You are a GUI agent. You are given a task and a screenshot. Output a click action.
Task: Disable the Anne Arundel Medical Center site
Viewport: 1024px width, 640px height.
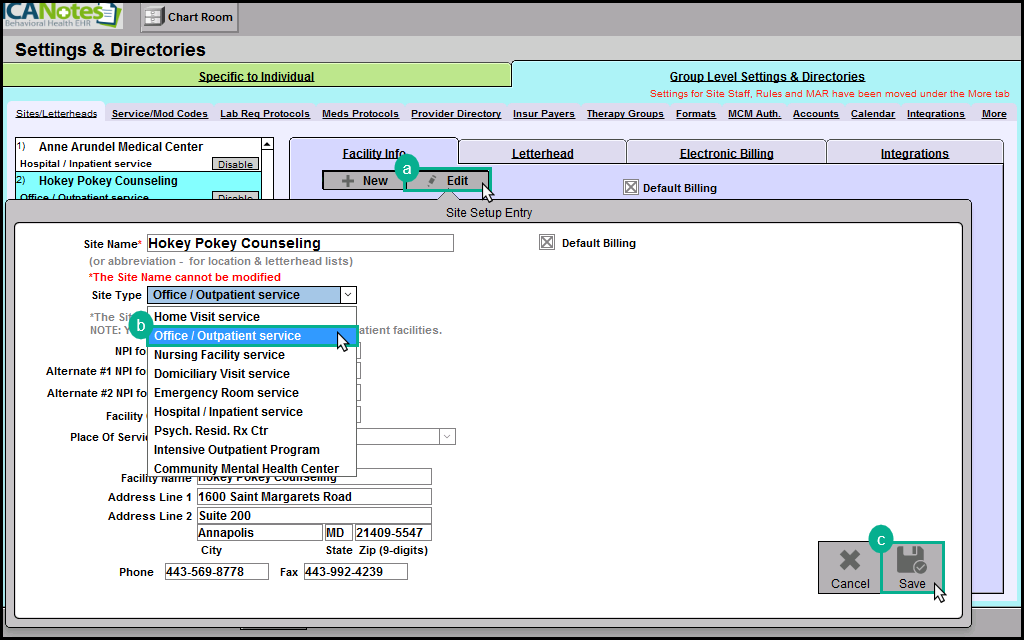point(235,164)
